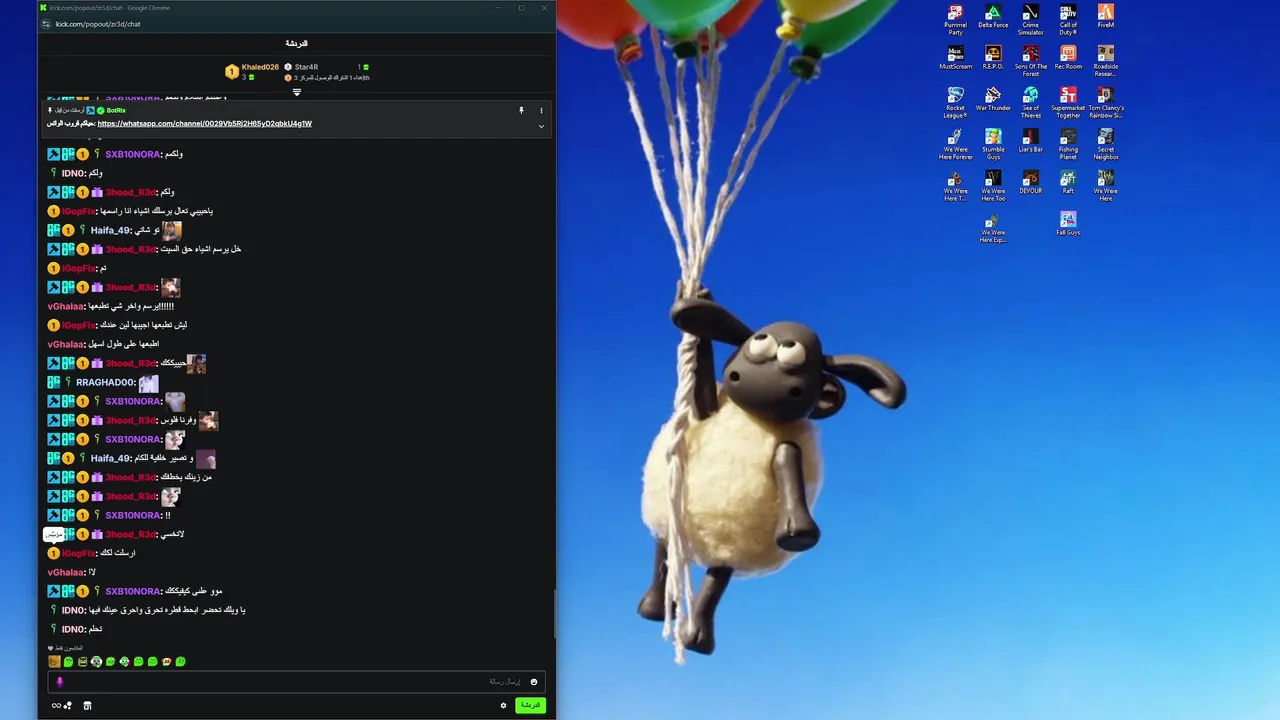The height and width of the screenshot is (720, 1280).
Task: Select the Raft desktop icon
Action: [x=1068, y=182]
